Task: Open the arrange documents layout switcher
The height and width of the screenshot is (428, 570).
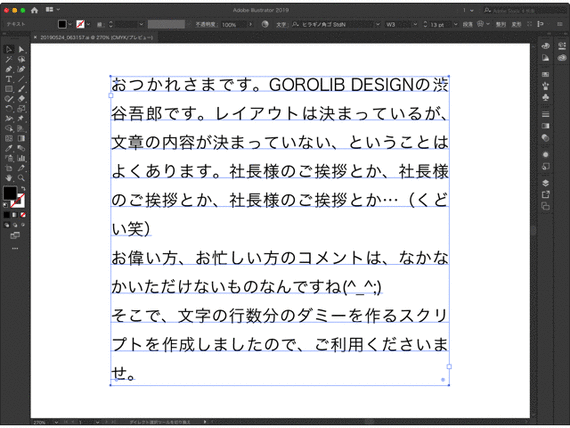Action: [52, 10]
